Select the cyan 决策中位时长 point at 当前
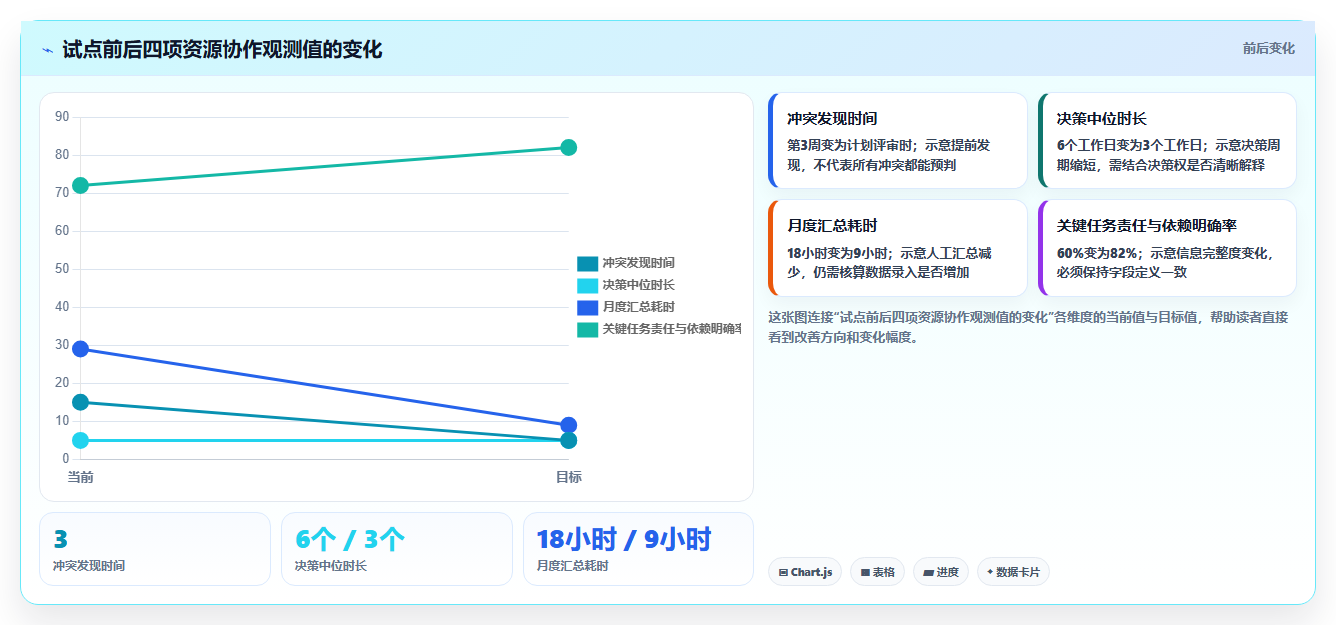 click(x=81, y=440)
